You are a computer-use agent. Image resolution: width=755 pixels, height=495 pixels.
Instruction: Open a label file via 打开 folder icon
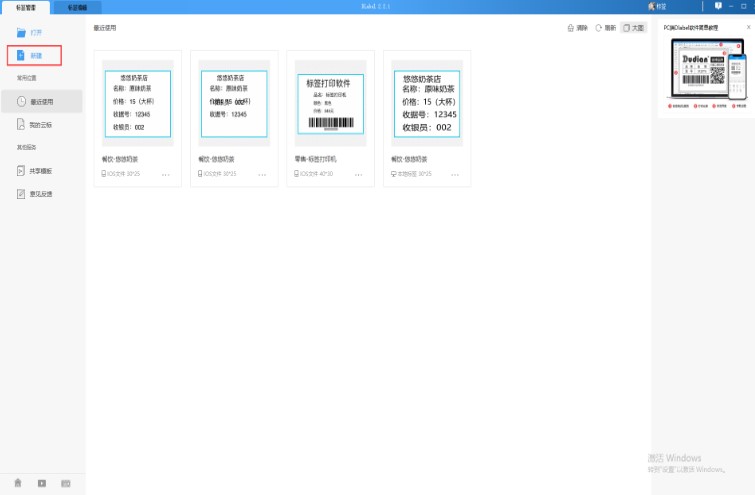point(21,32)
